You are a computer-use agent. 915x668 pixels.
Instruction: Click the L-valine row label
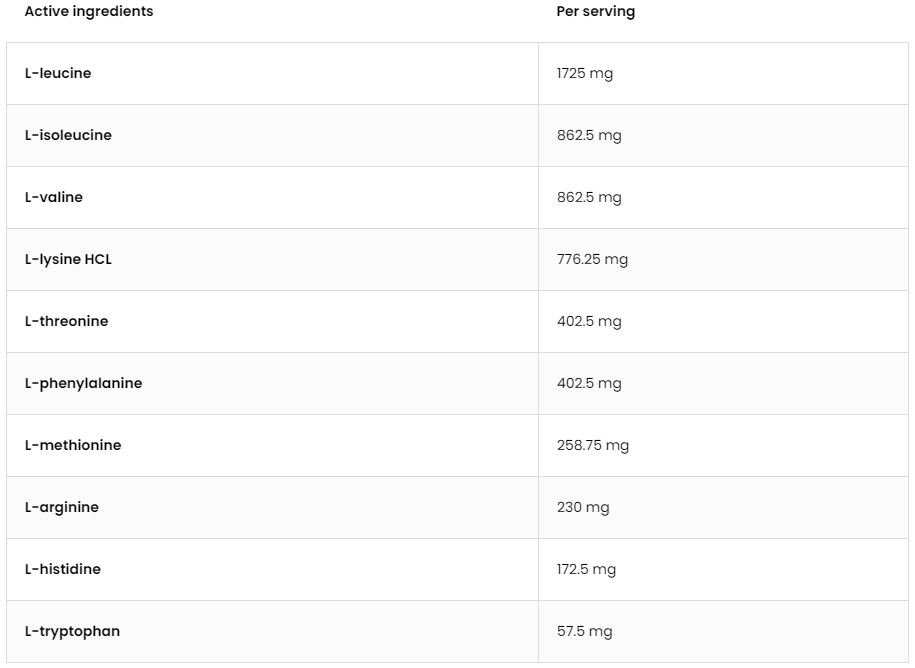[x=54, y=197]
